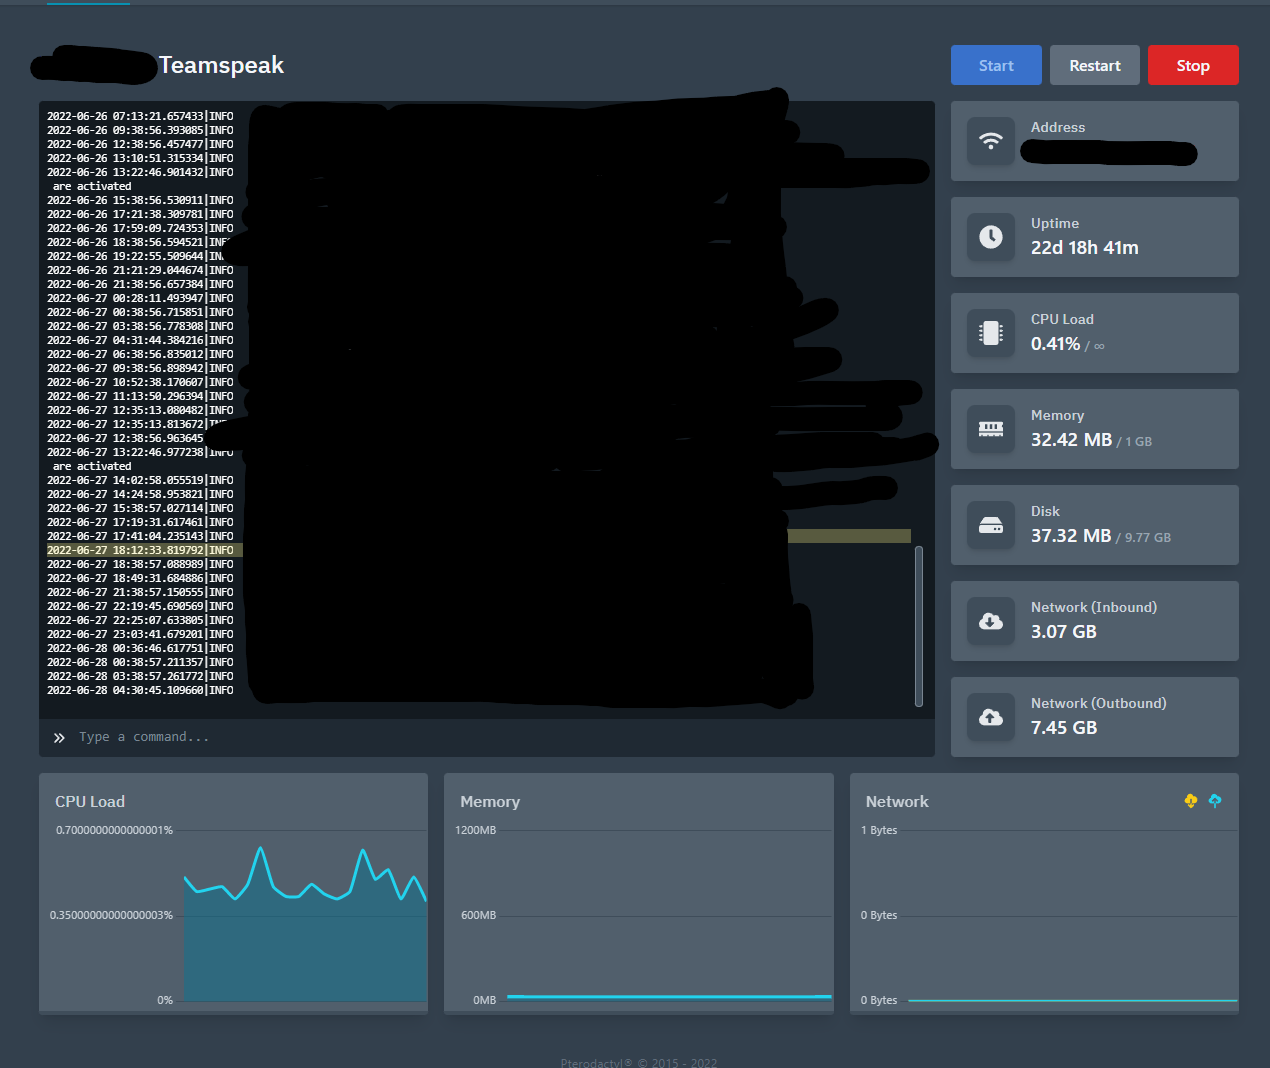Click the disk drive icon beside Disk usage
The width and height of the screenshot is (1270, 1068).
point(991,525)
